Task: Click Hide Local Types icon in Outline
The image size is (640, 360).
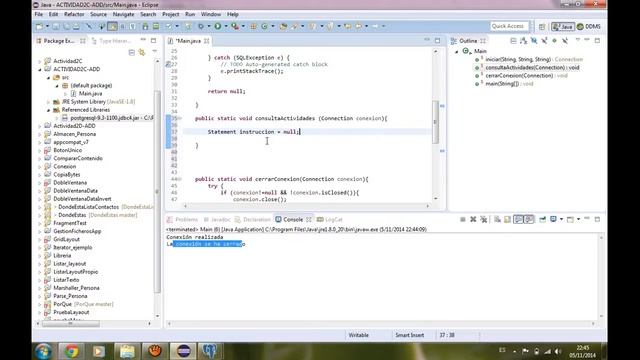Action: pyautogui.click(x=565, y=40)
